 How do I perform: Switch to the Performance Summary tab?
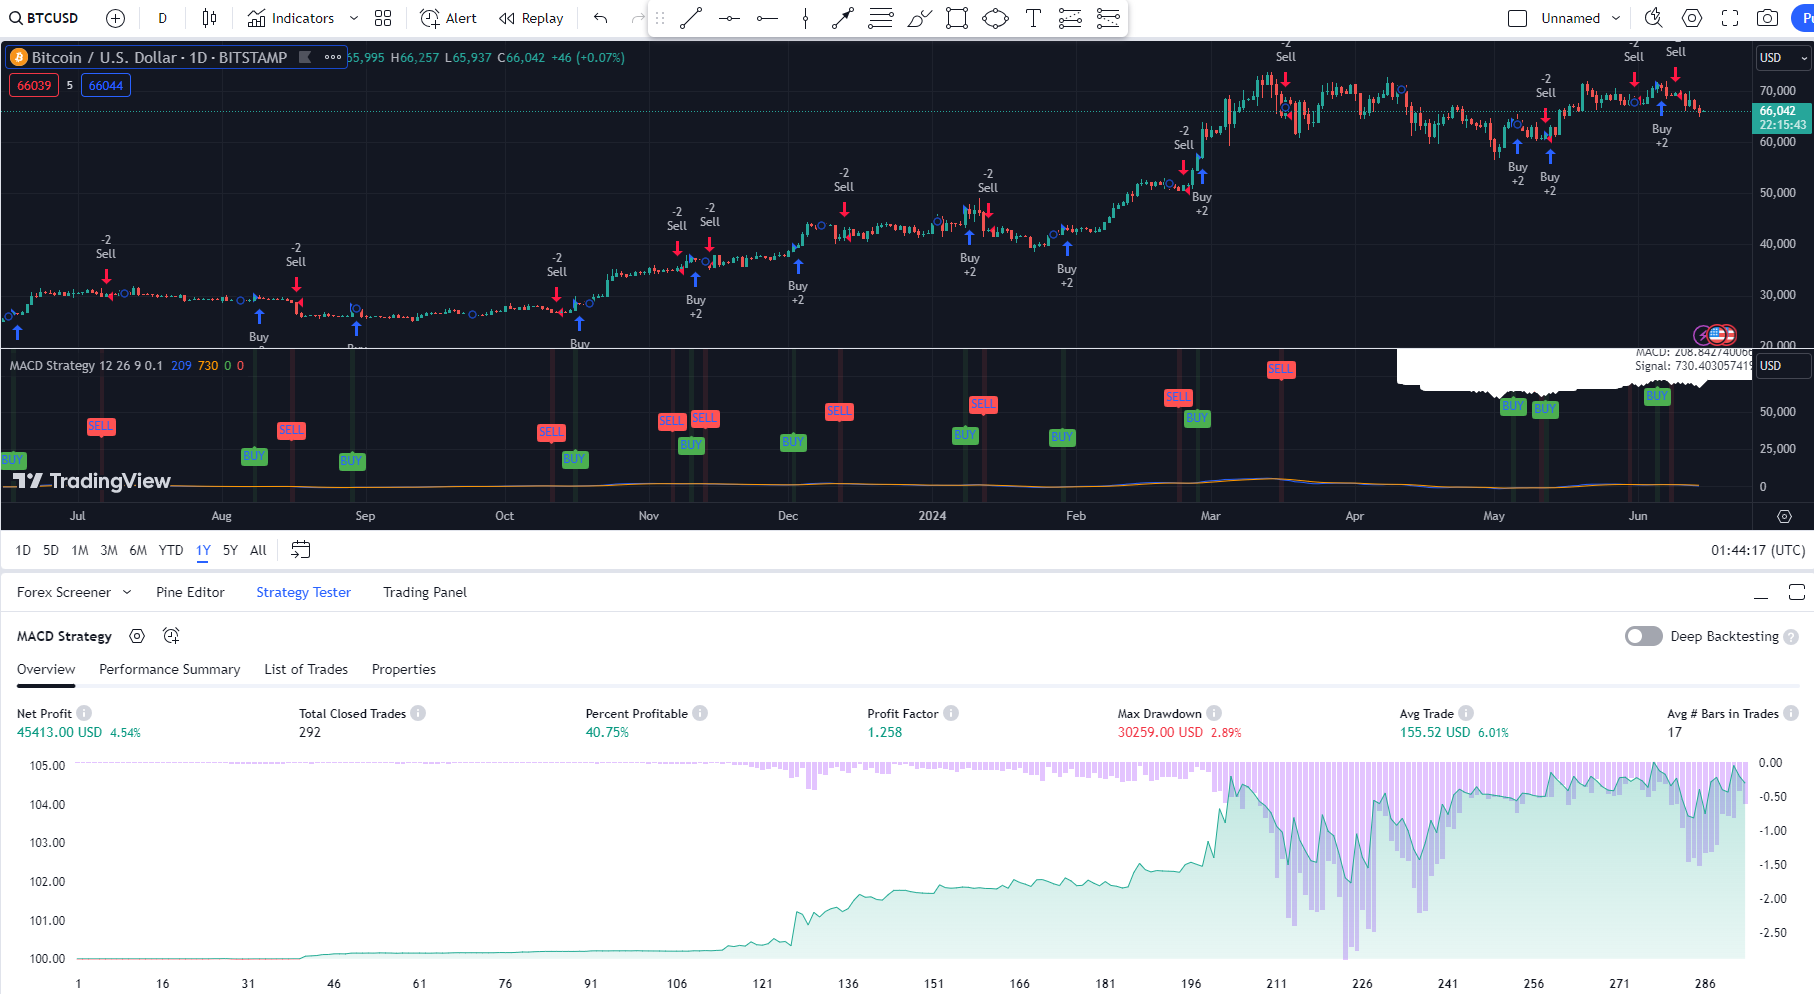coord(169,669)
